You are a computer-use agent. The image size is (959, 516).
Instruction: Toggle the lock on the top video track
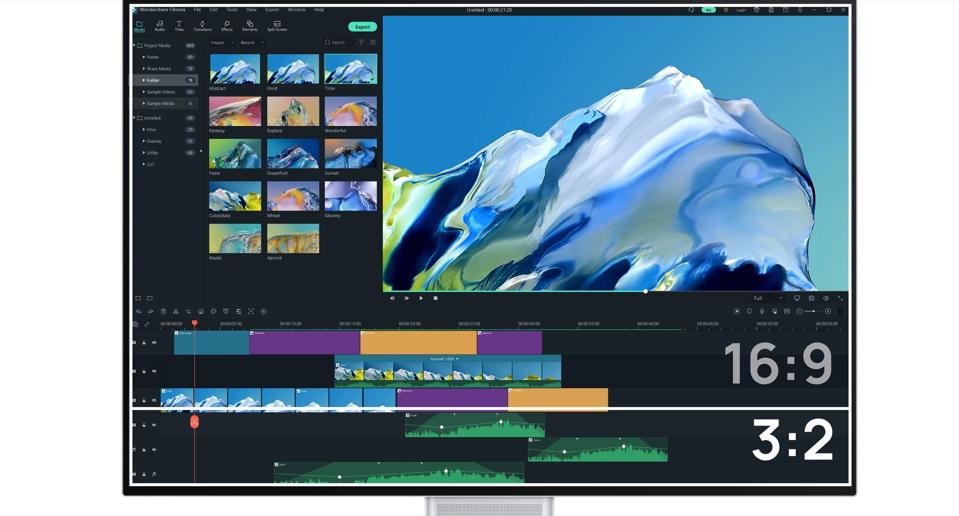click(144, 343)
